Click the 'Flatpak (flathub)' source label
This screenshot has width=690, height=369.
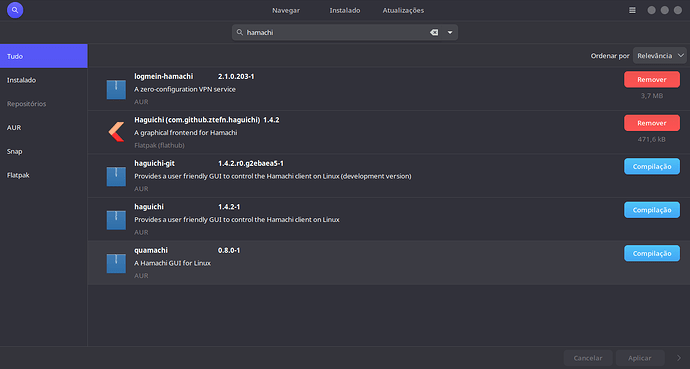(x=159, y=145)
